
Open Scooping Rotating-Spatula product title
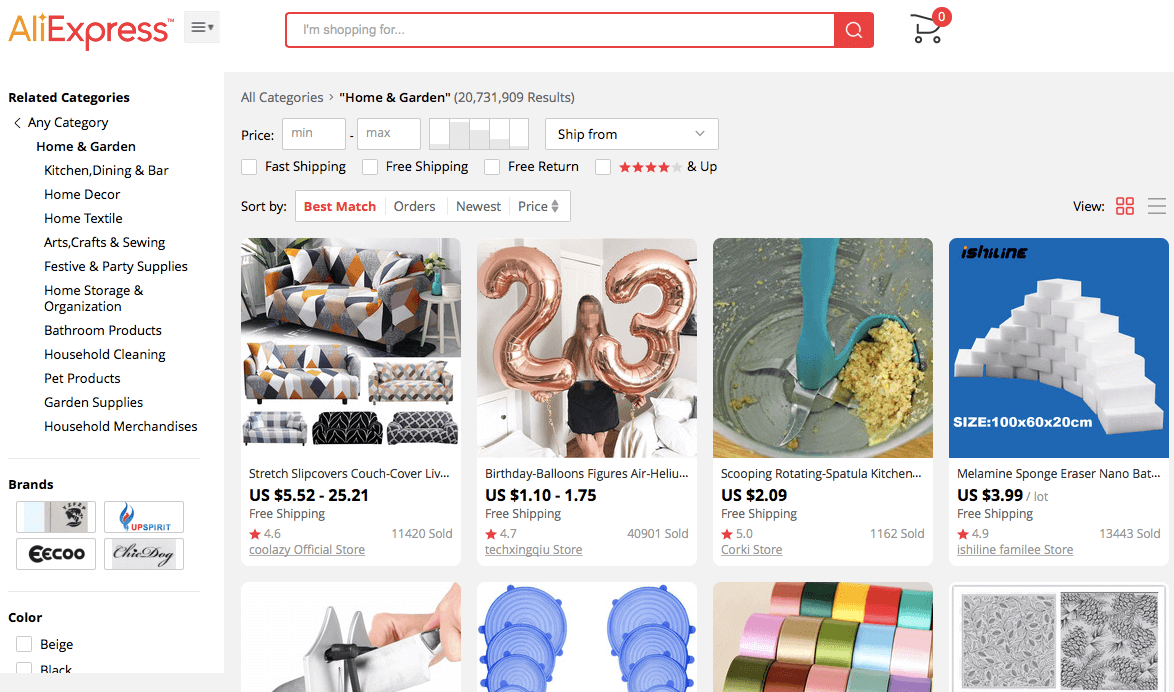(821, 473)
